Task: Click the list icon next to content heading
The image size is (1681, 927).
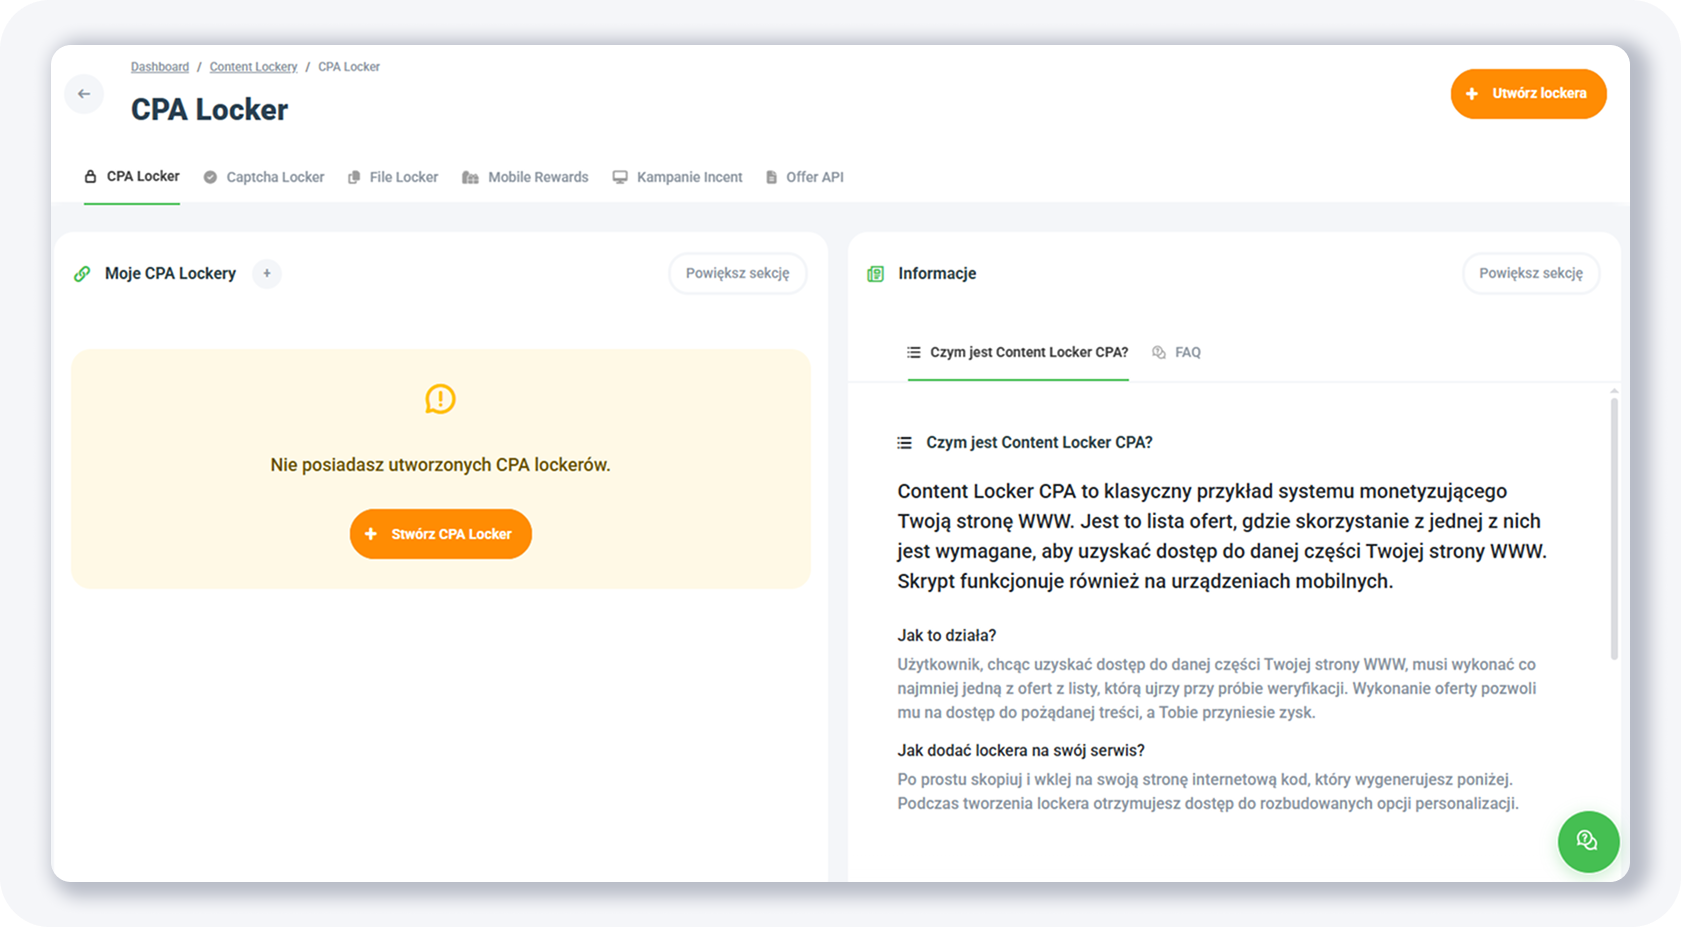Action: pos(904,442)
